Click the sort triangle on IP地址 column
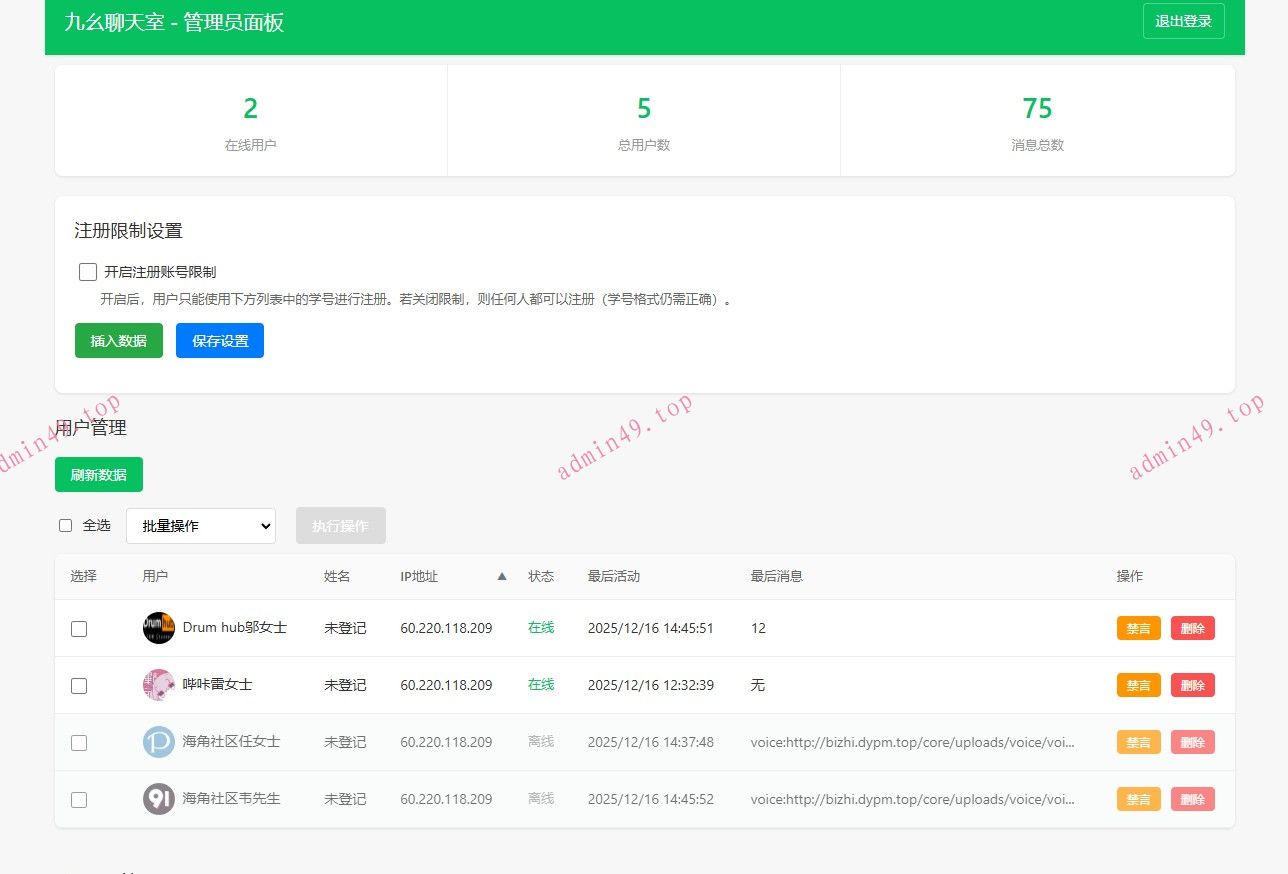Viewport: 1288px width, 874px height. point(501,576)
